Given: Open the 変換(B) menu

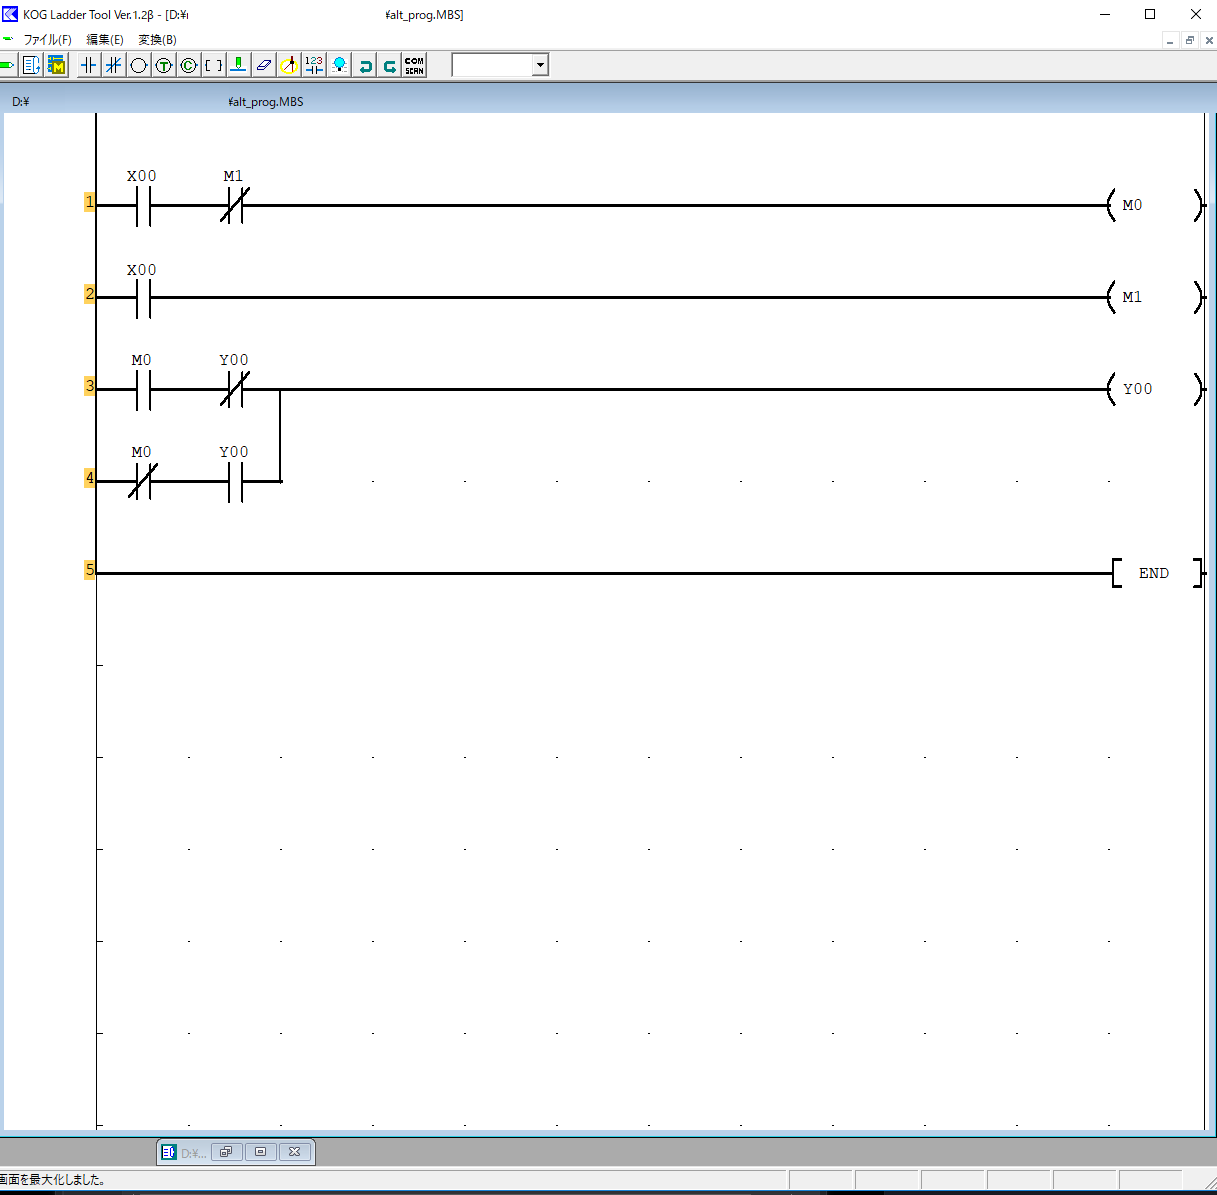Looking at the screenshot, I should (157, 40).
